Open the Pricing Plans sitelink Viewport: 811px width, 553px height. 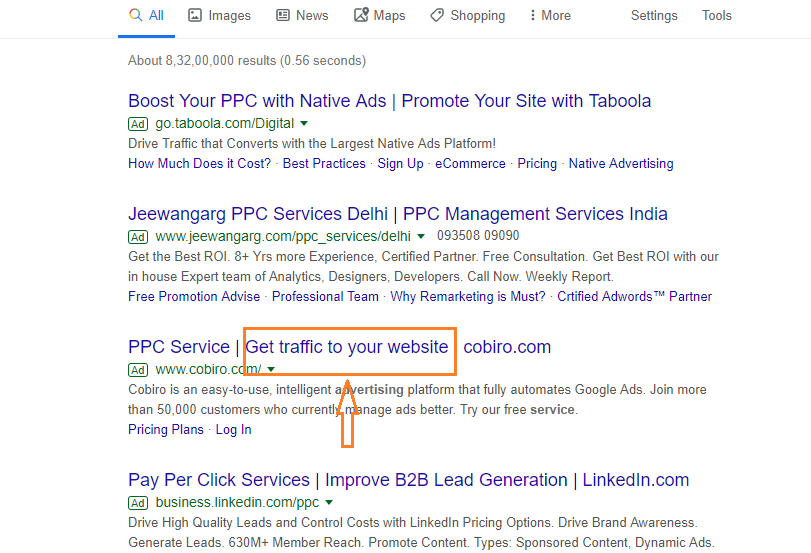click(x=166, y=429)
